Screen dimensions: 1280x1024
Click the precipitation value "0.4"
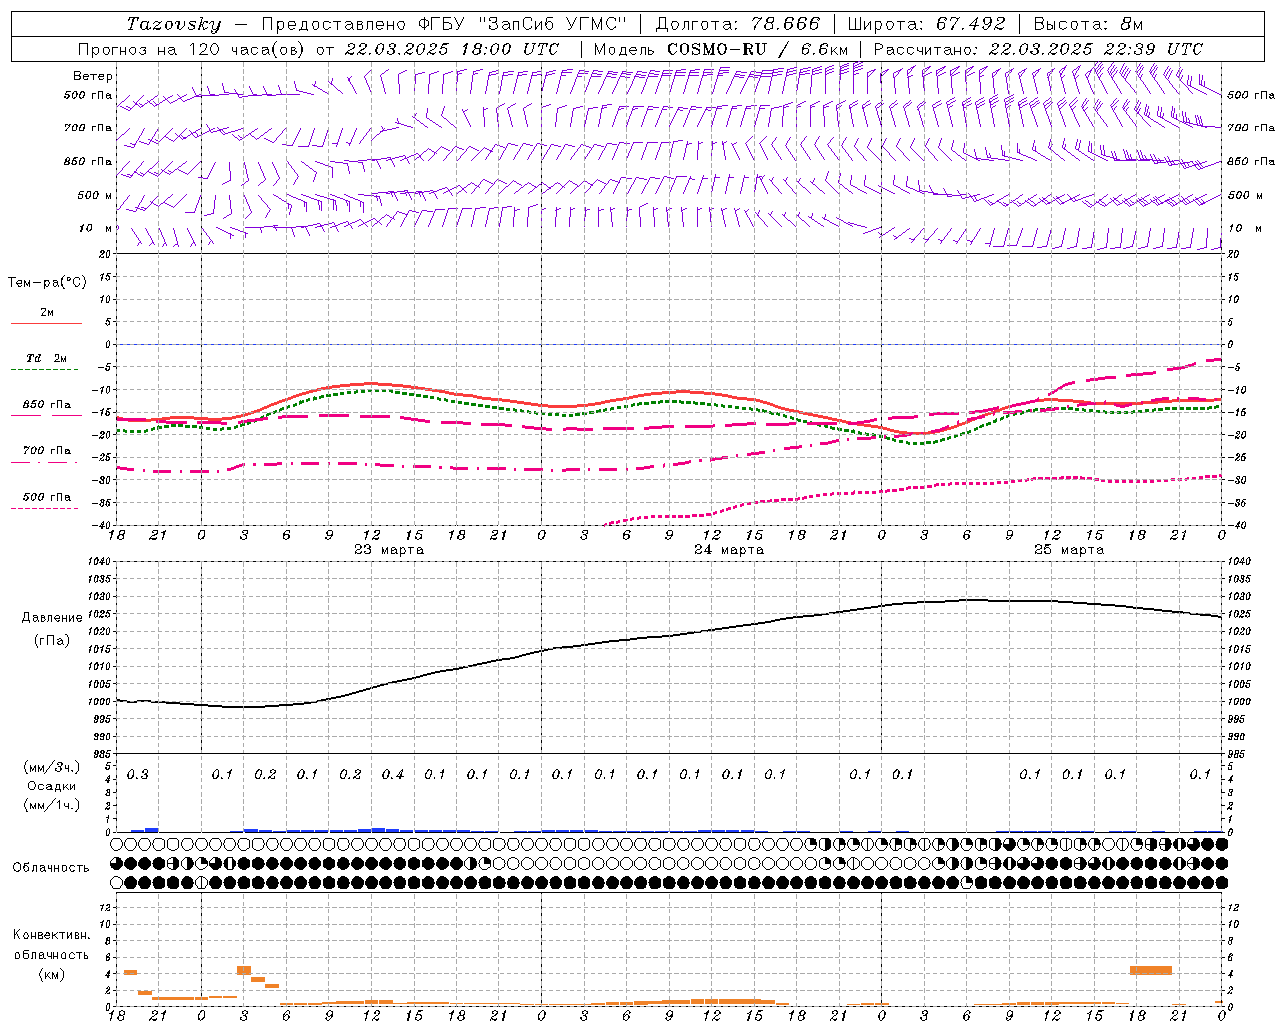point(393,775)
